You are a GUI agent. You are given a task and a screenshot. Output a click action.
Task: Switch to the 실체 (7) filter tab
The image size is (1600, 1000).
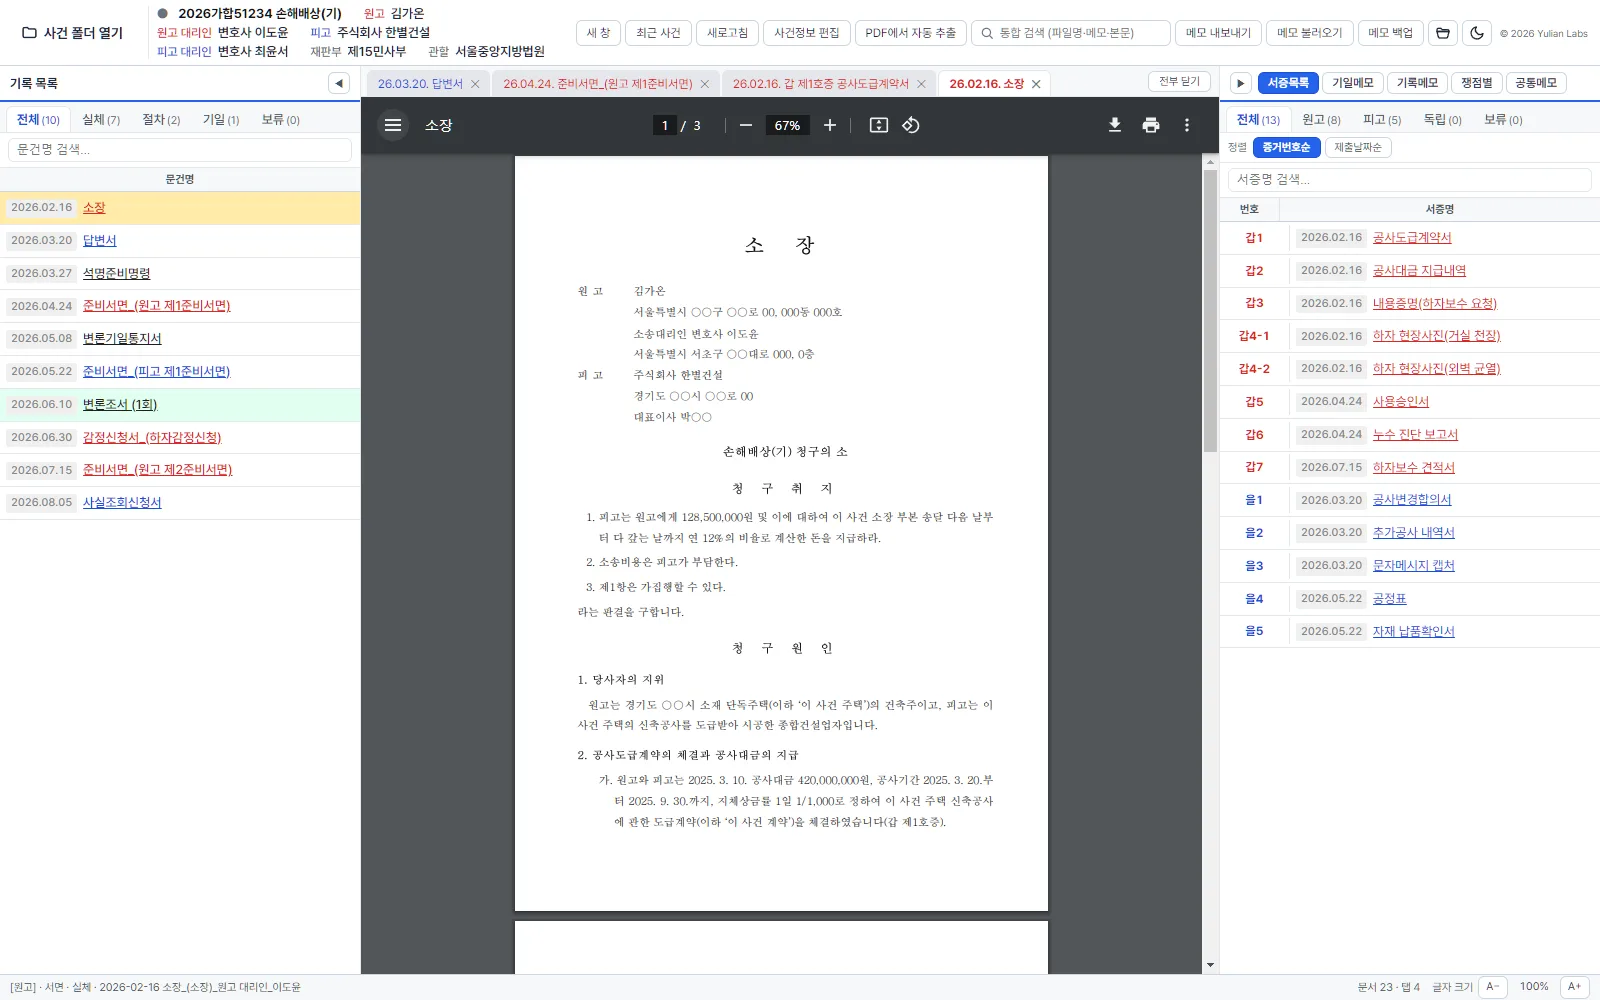(101, 120)
